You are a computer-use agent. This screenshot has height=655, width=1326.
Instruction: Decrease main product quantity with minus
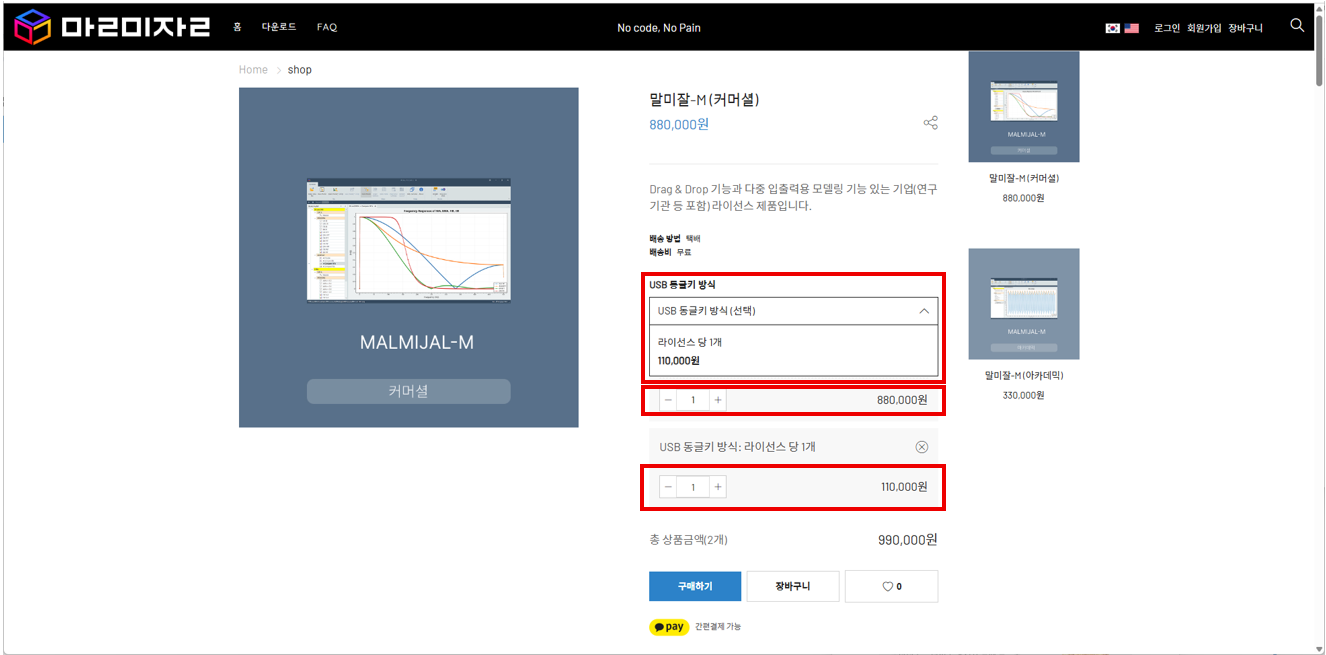(x=668, y=400)
